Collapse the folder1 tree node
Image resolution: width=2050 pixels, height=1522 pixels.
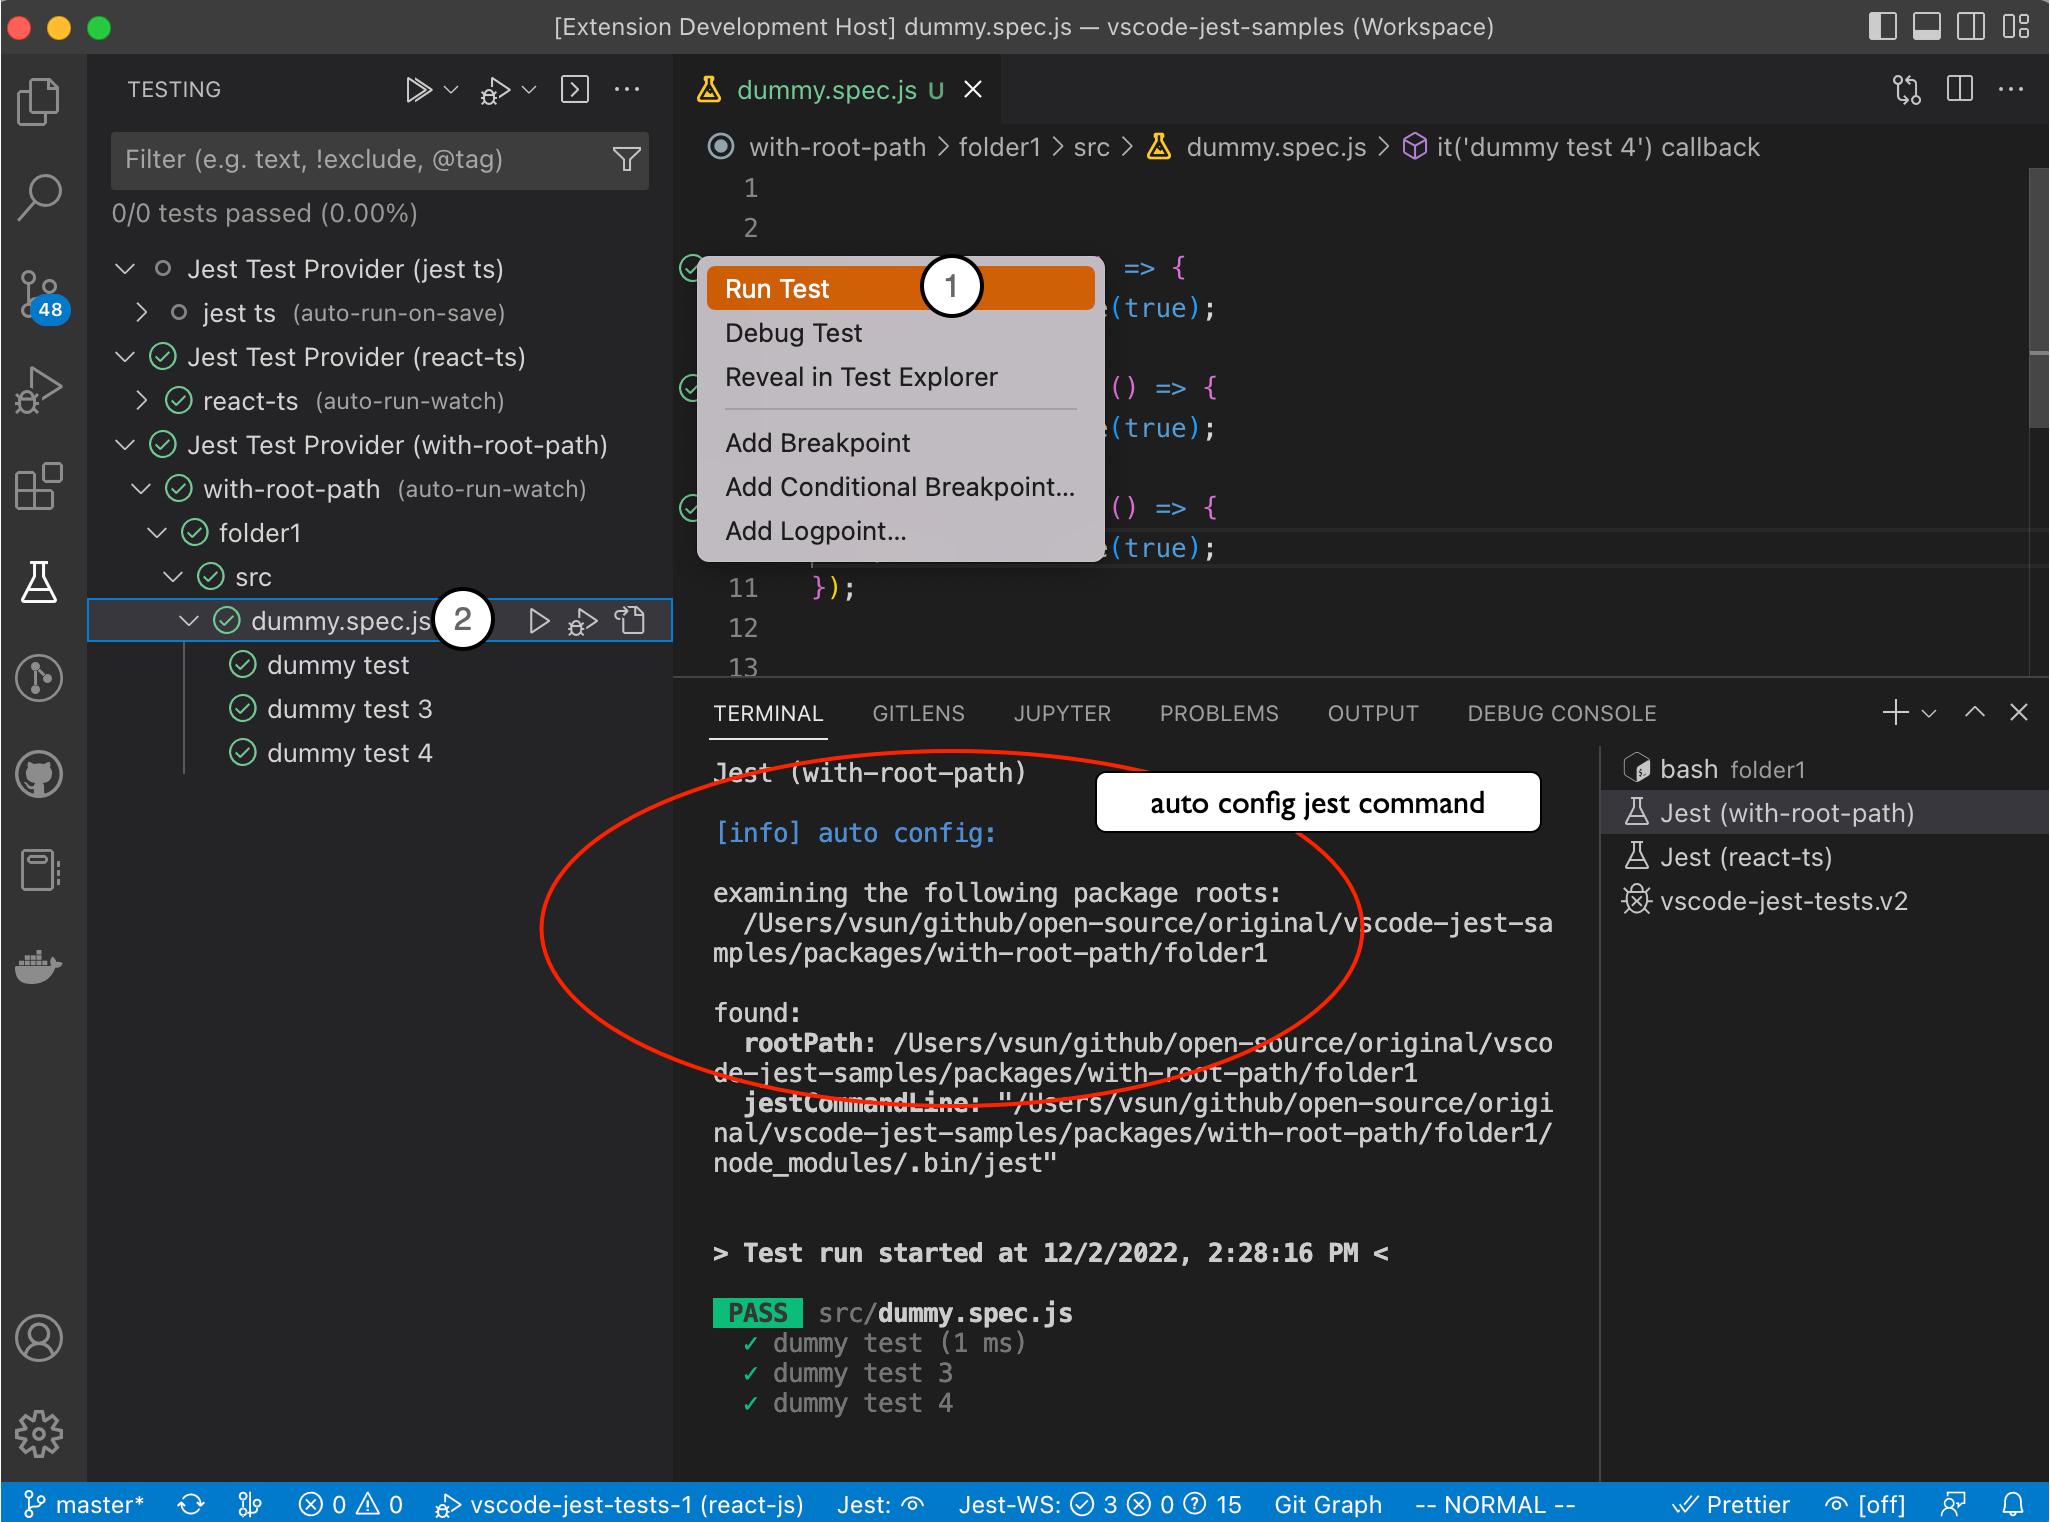pos(158,533)
